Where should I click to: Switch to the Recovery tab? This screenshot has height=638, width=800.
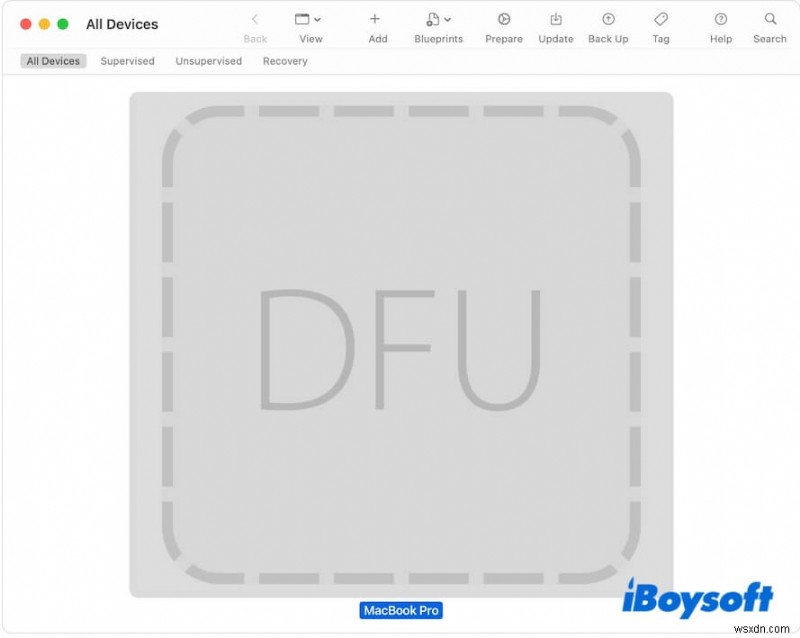coord(285,61)
